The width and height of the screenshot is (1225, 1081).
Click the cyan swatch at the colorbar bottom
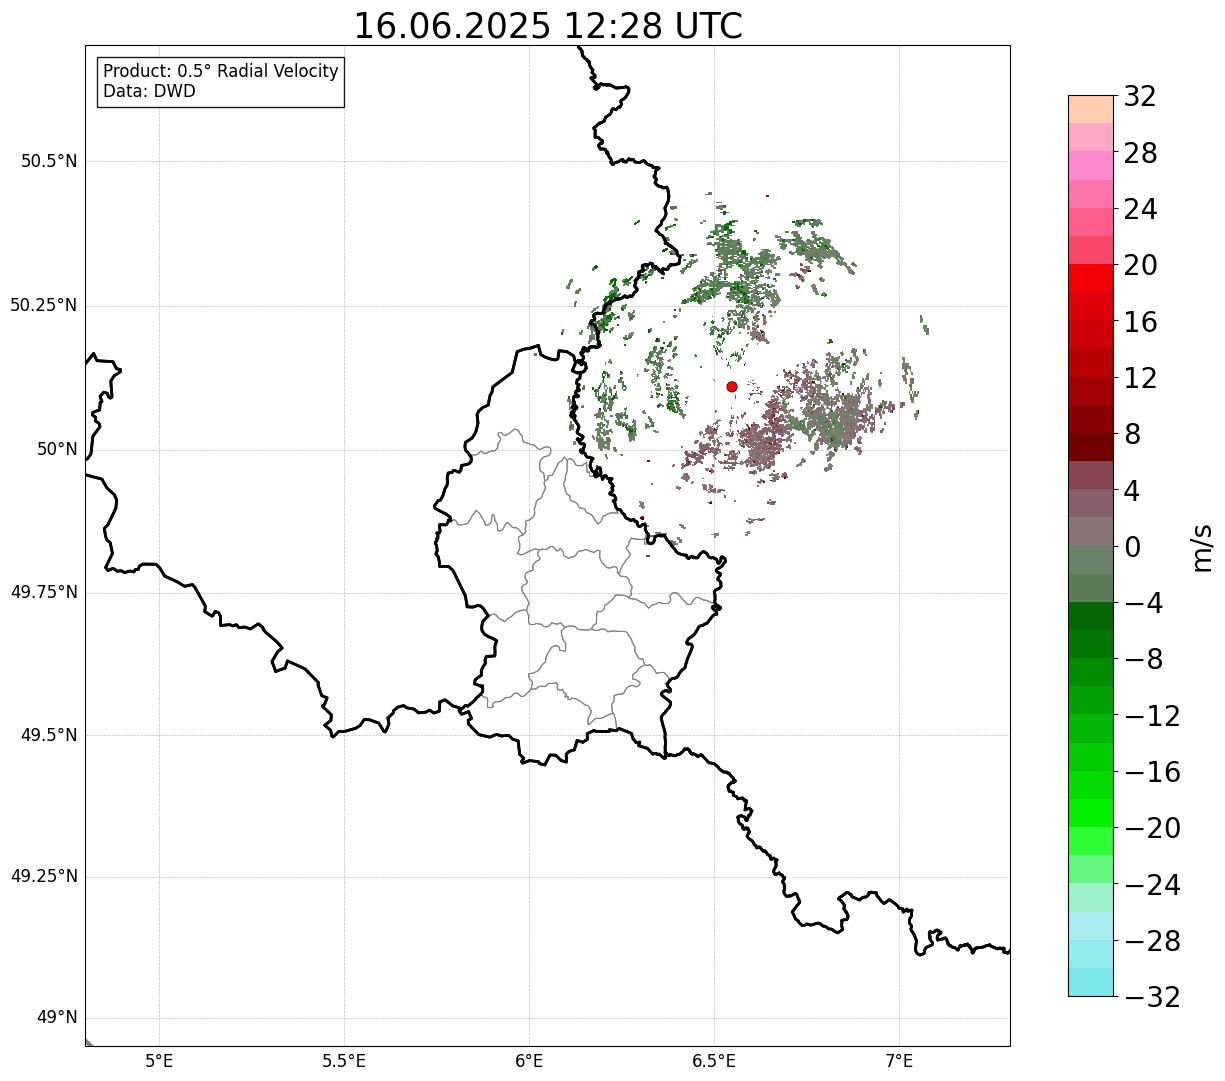[x=1090, y=982]
